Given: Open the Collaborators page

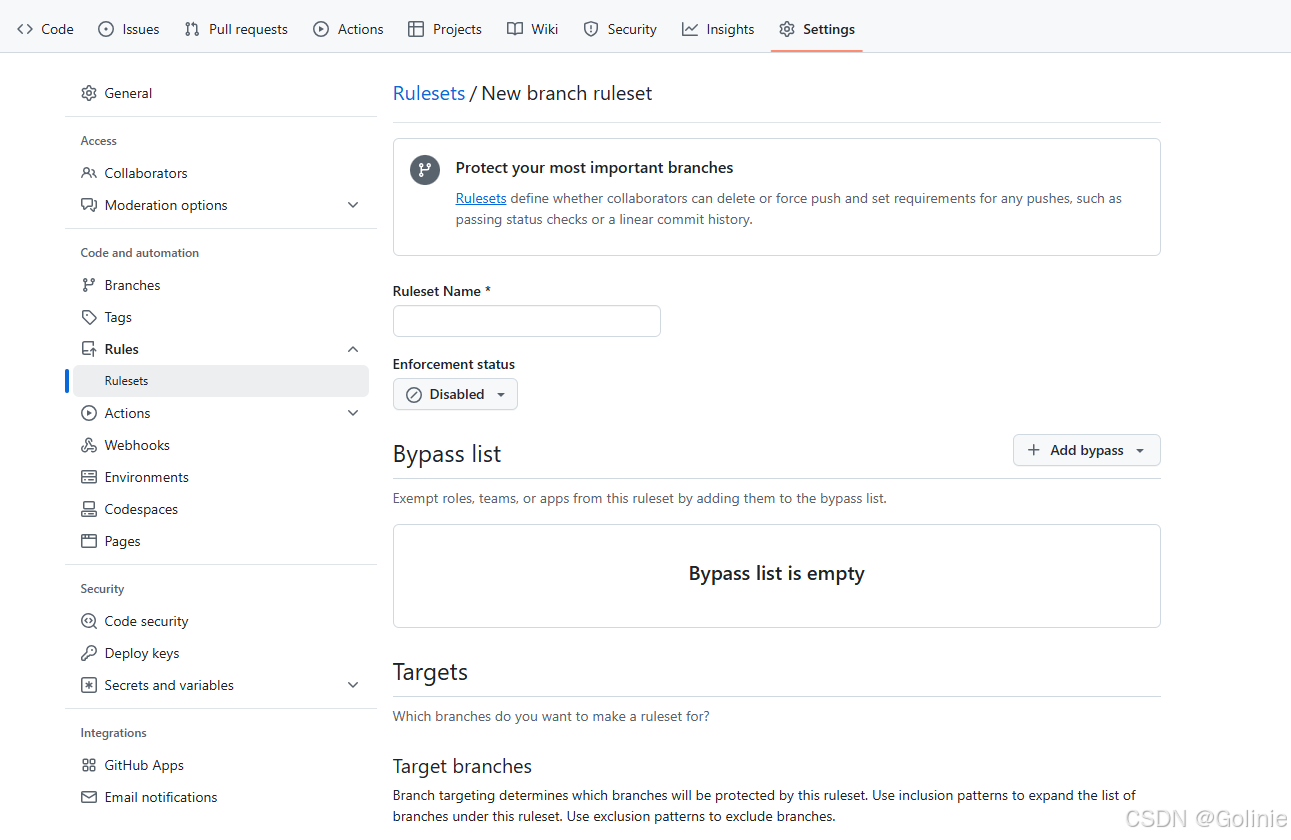Looking at the screenshot, I should (x=221, y=173).
